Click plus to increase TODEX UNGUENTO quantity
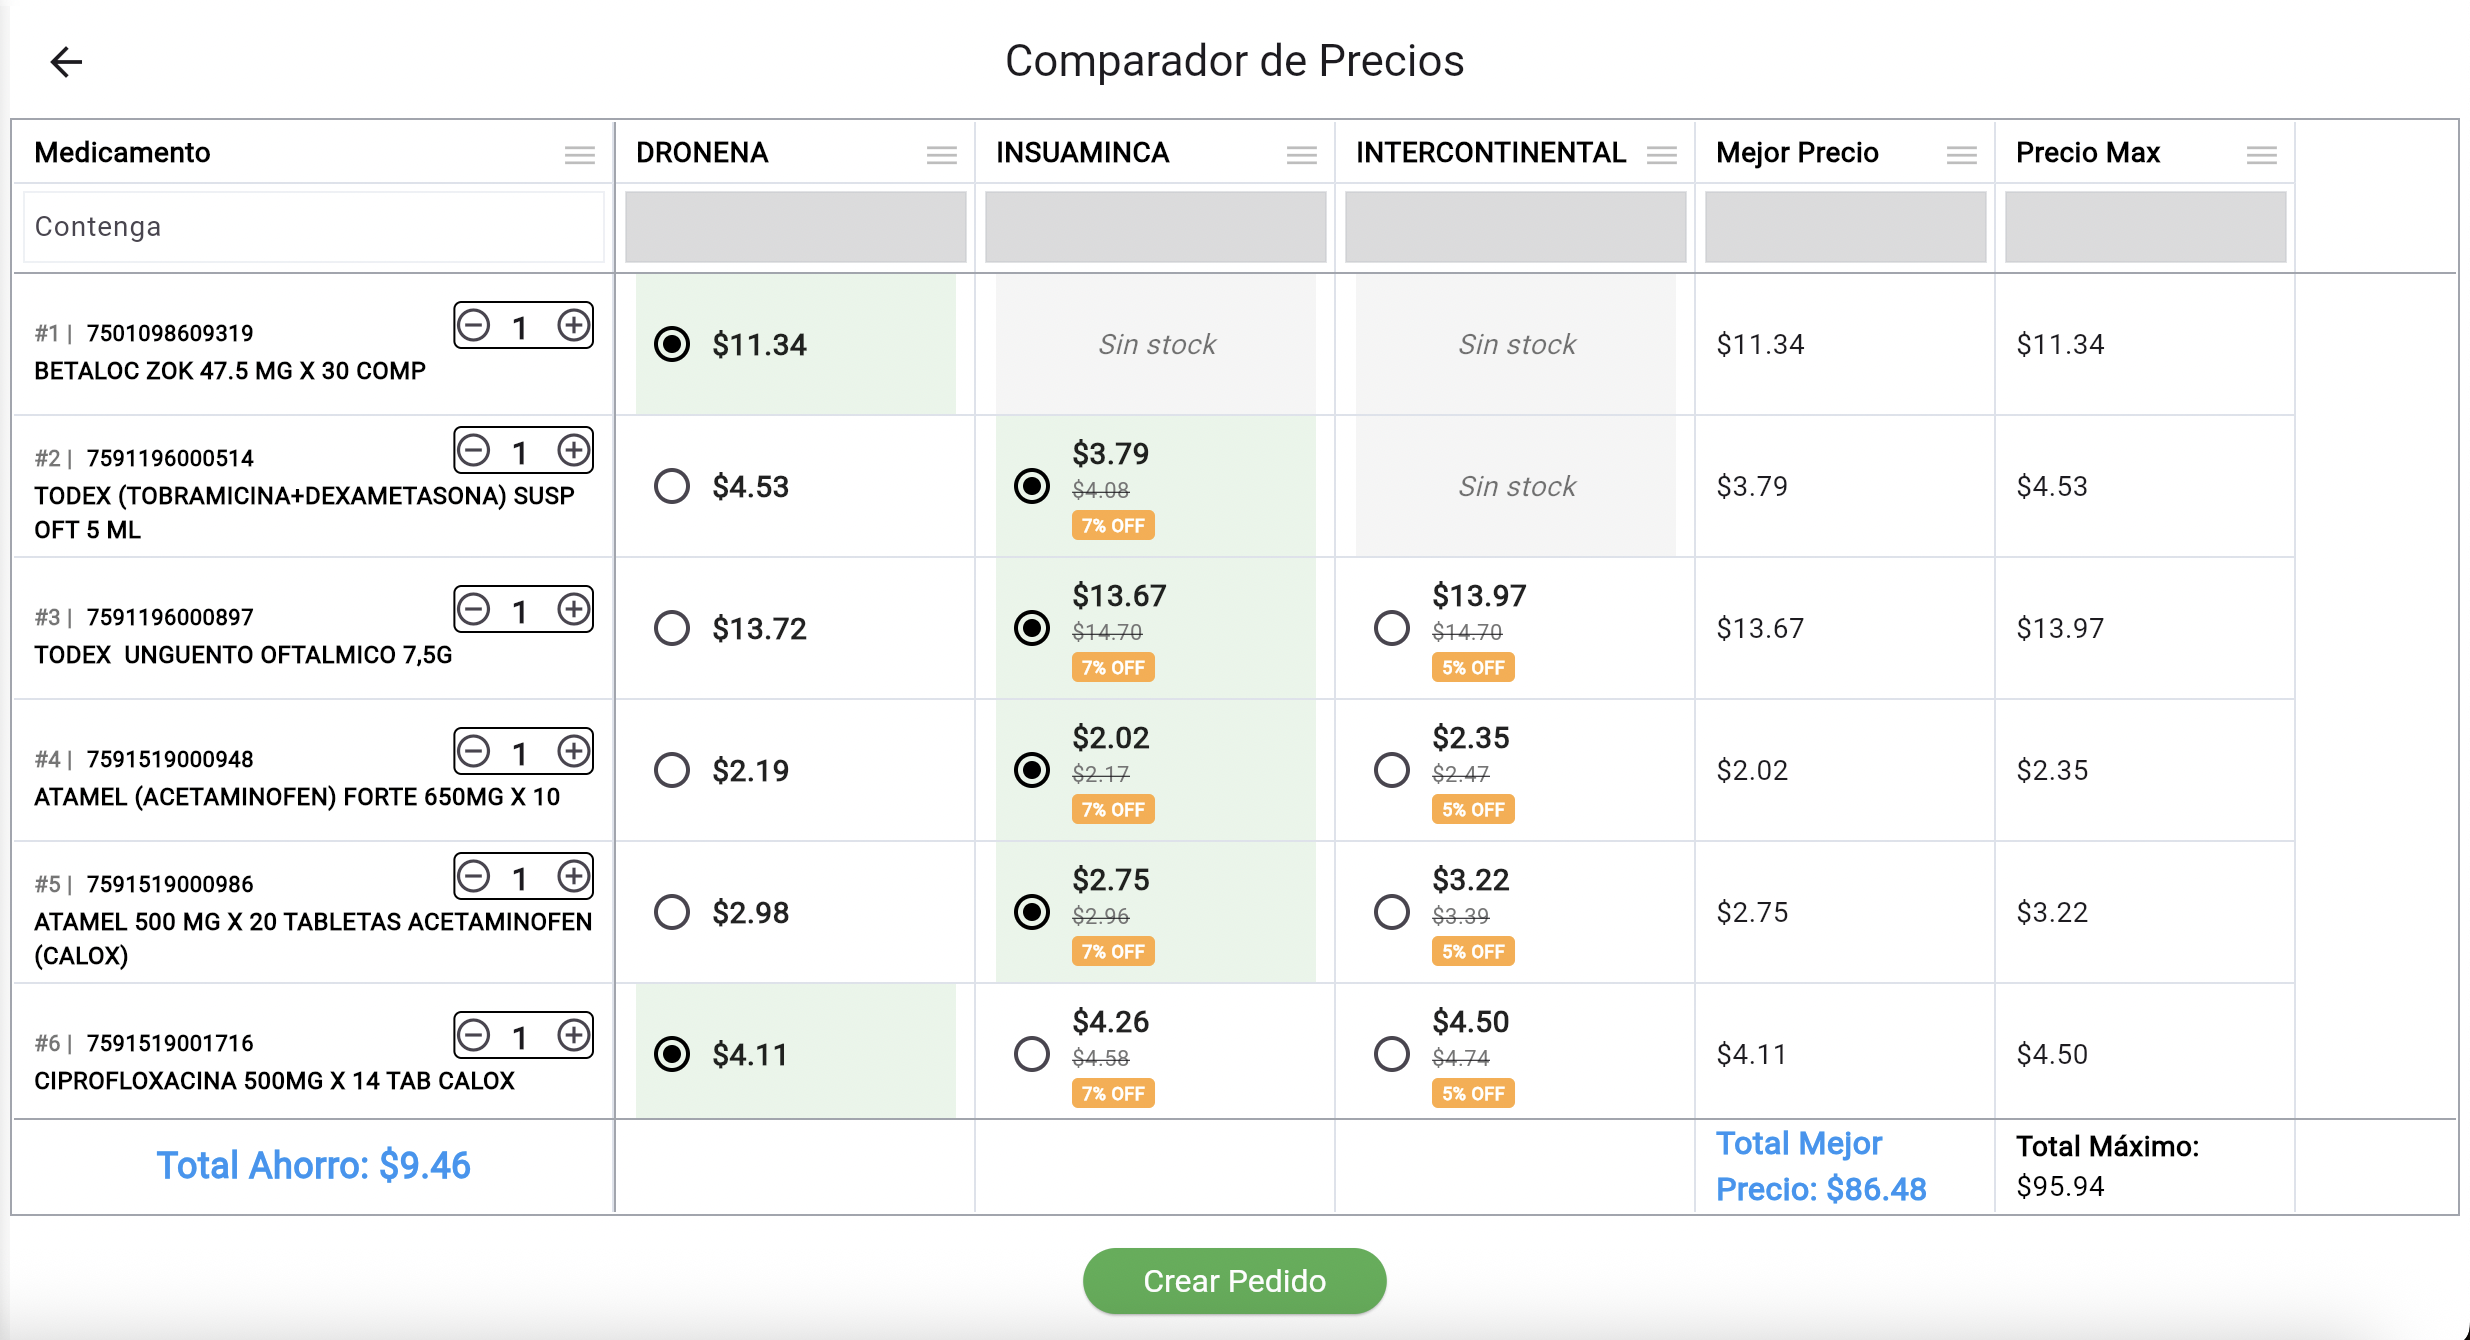The width and height of the screenshot is (2470, 1340). click(x=573, y=609)
